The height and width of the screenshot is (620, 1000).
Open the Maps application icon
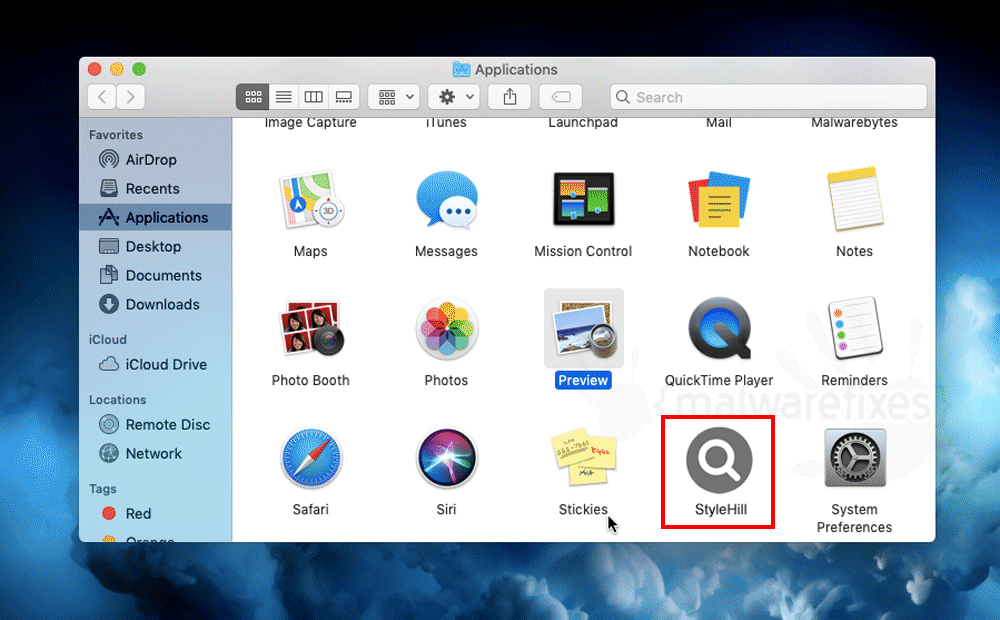coord(311,200)
